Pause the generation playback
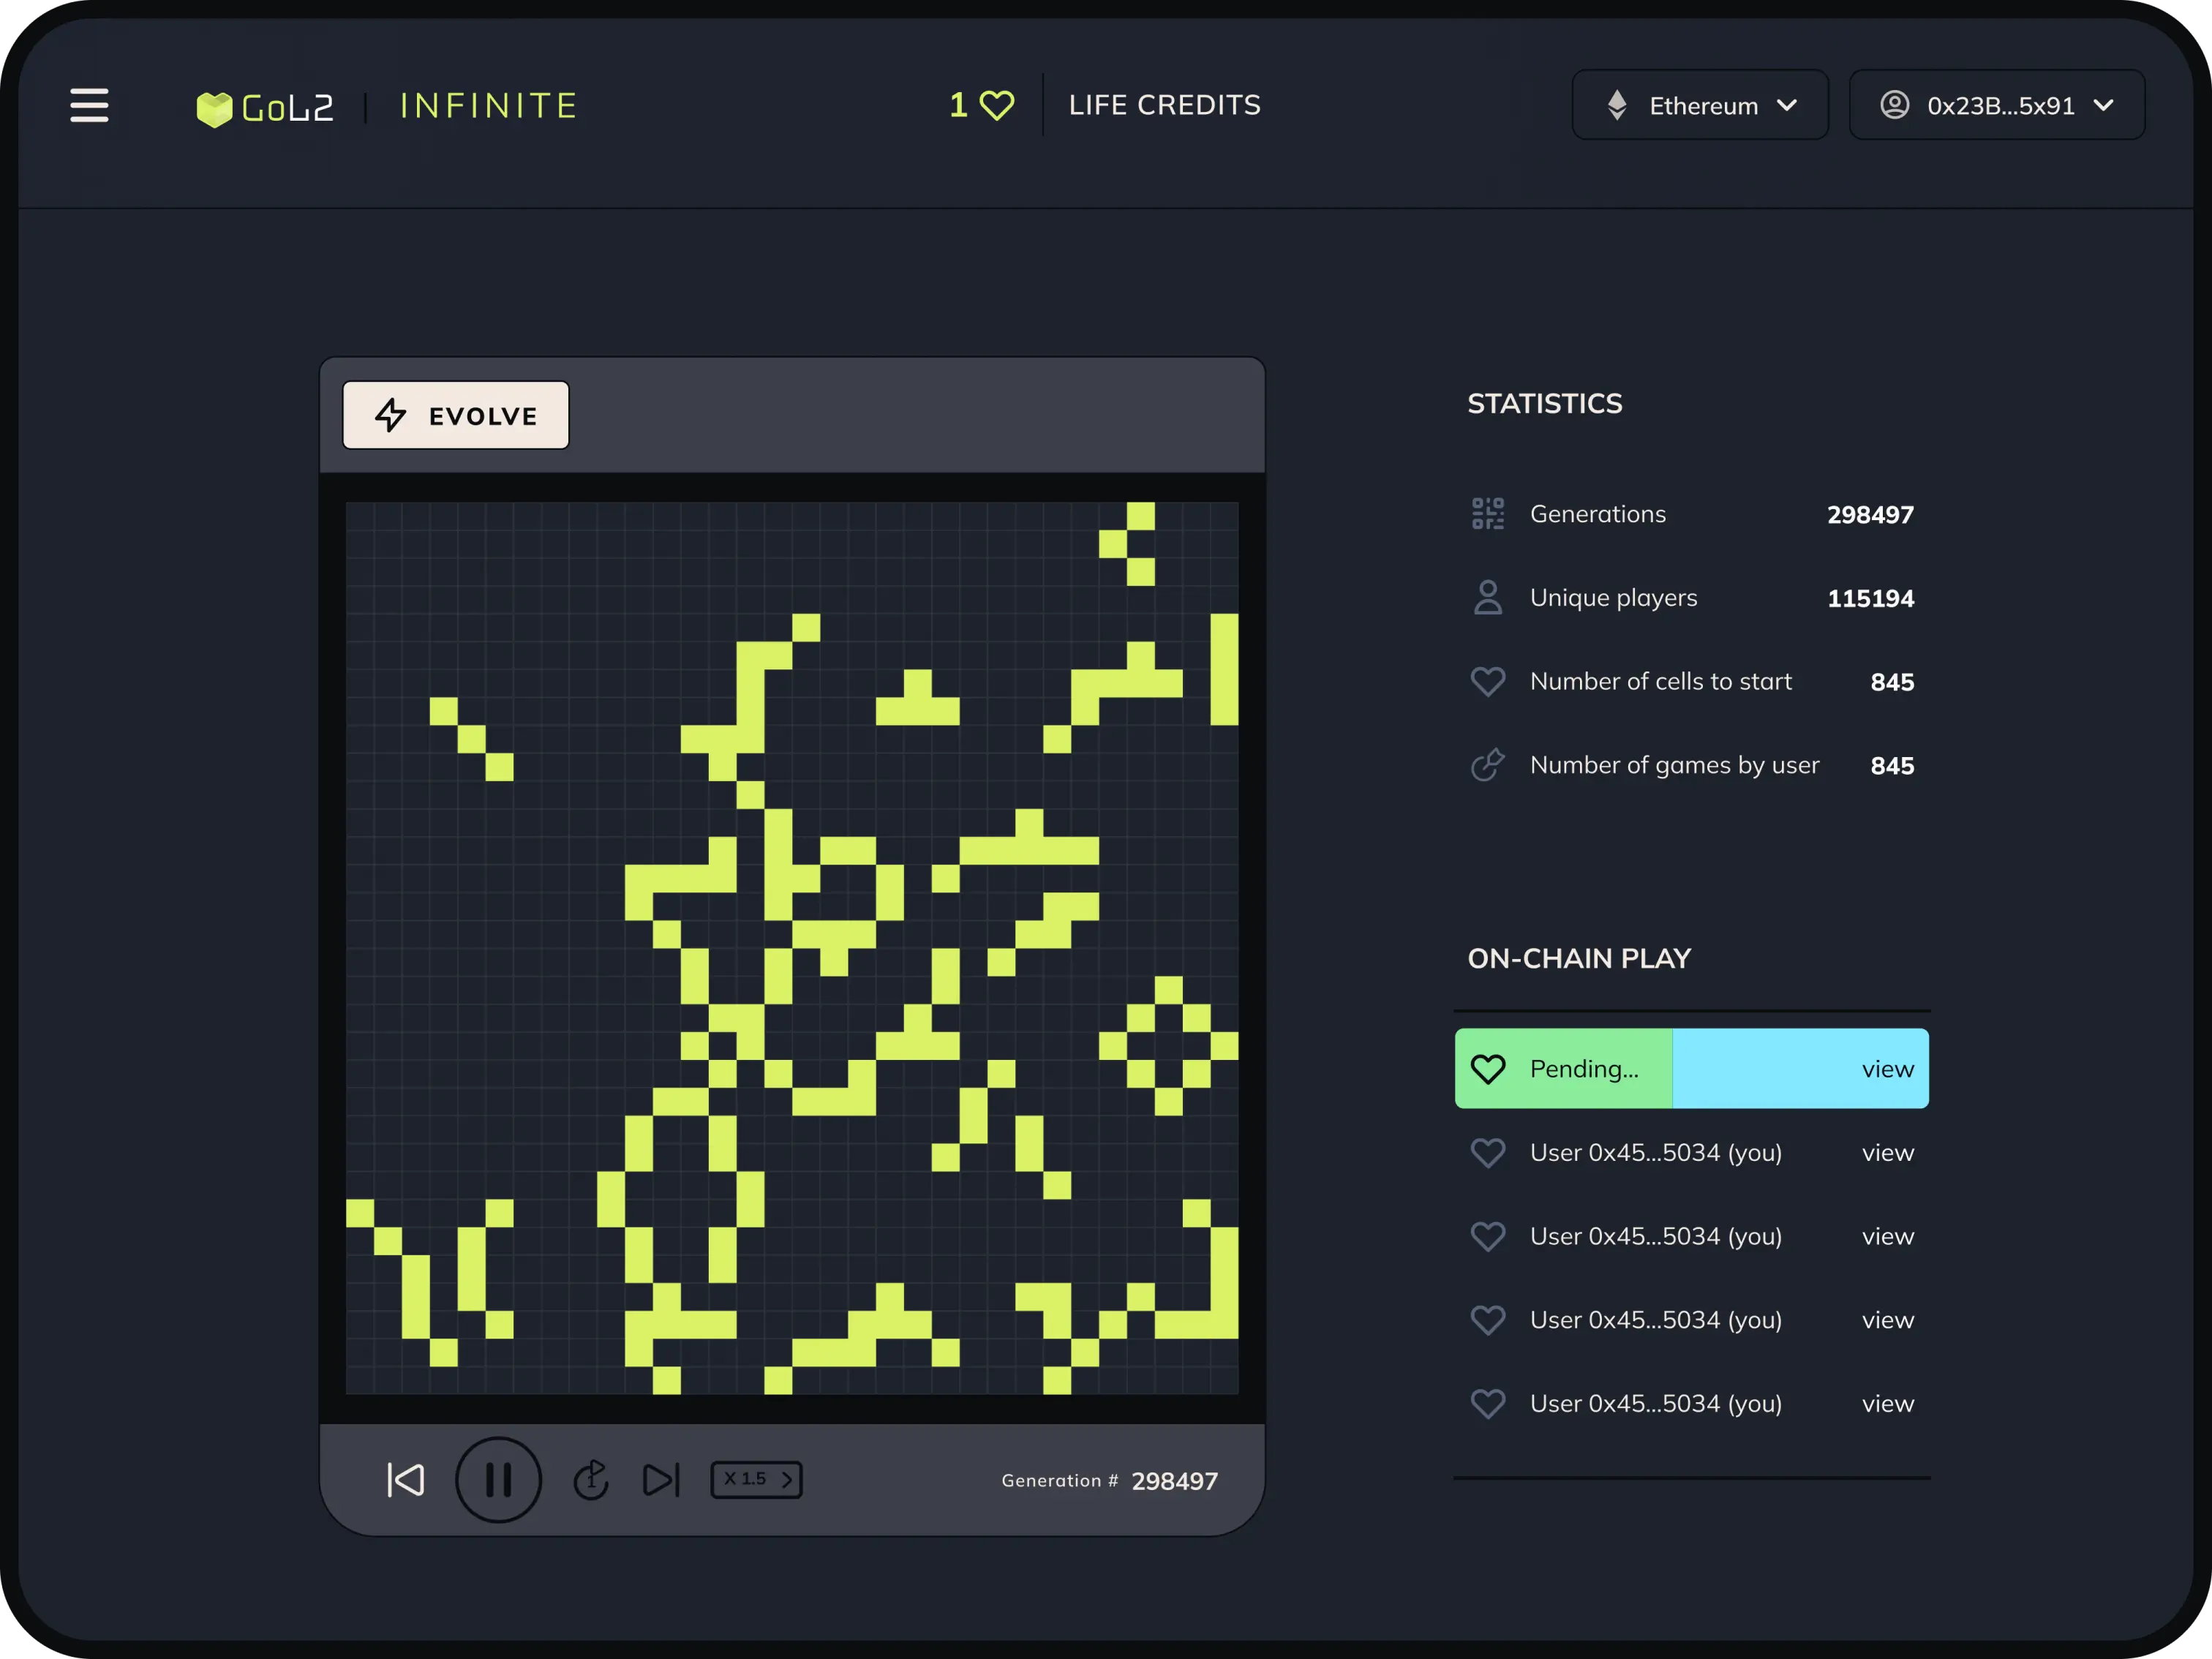 point(498,1480)
